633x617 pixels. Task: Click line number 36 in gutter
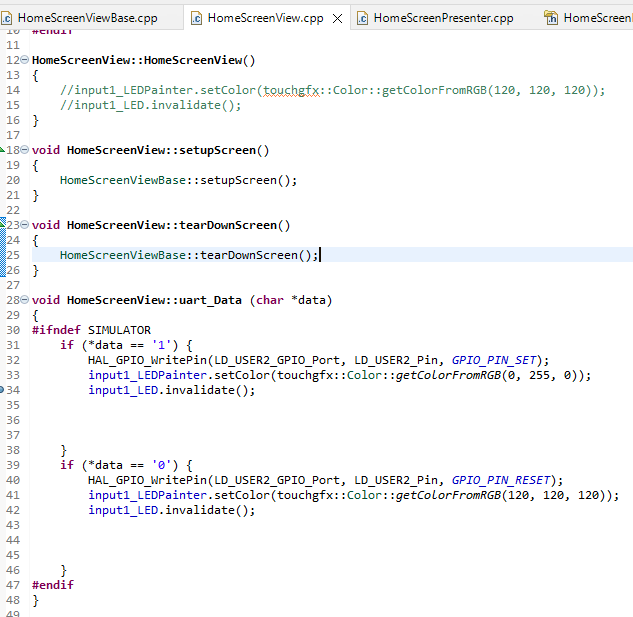13,420
